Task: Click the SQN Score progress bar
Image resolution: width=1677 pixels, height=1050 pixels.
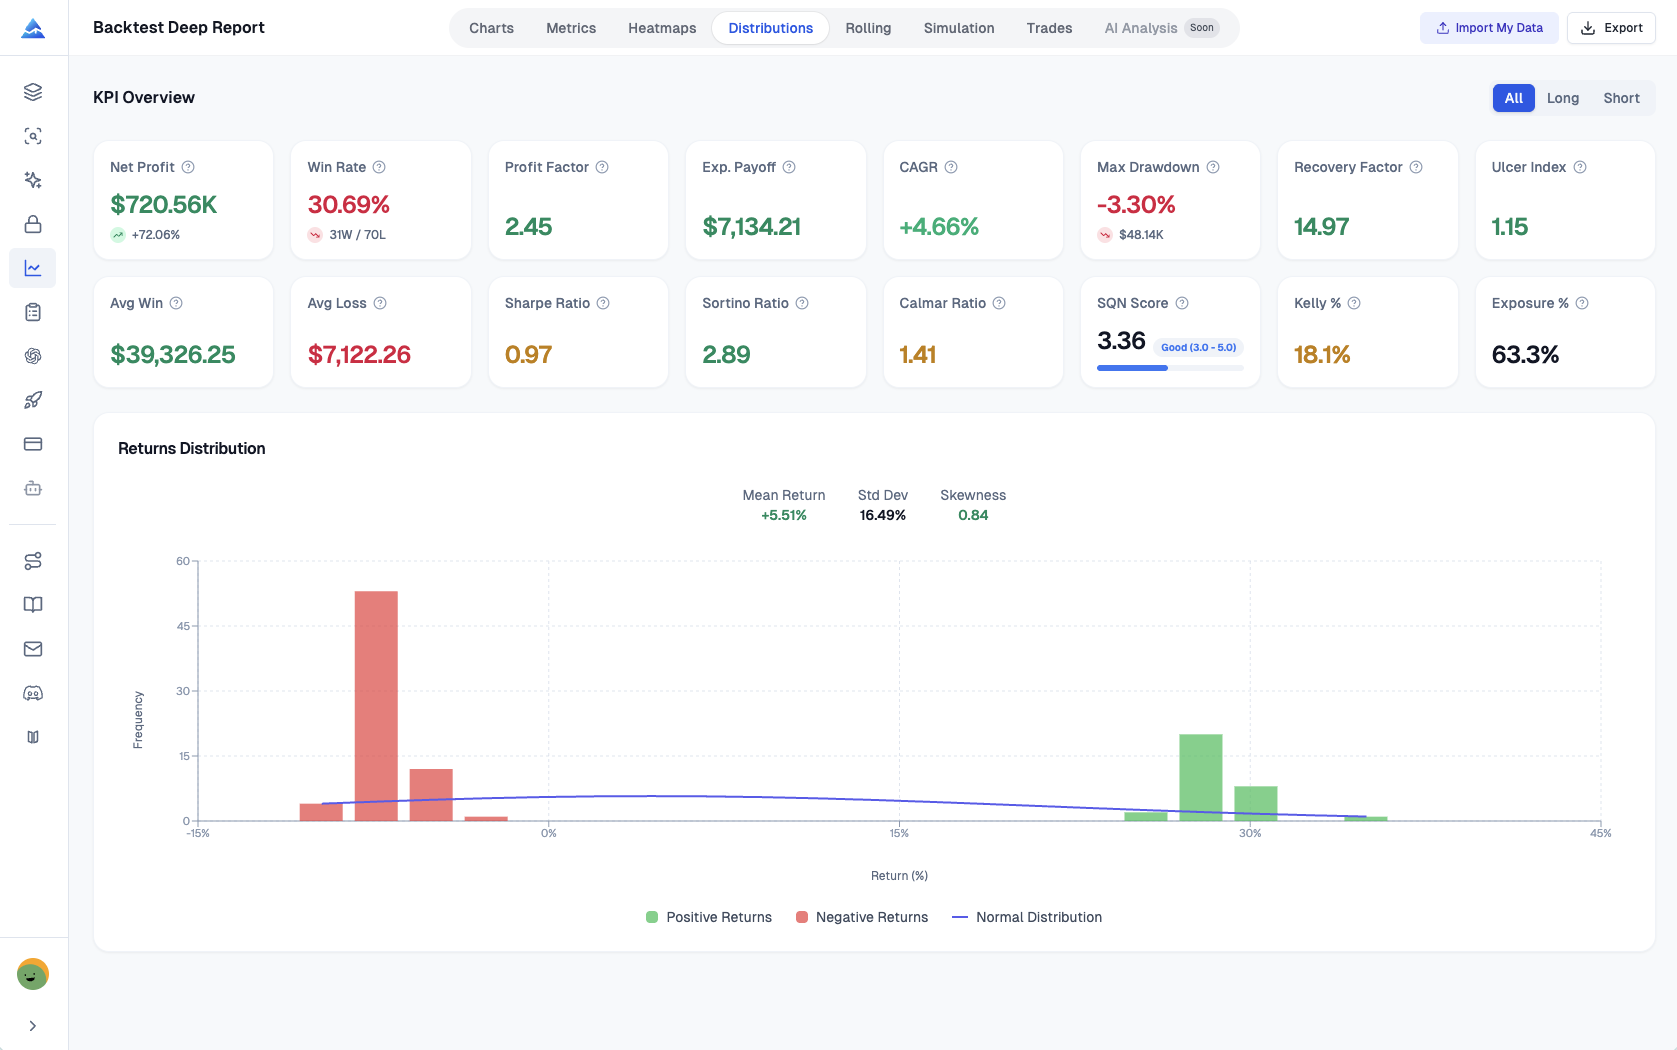Action: point(1168,367)
